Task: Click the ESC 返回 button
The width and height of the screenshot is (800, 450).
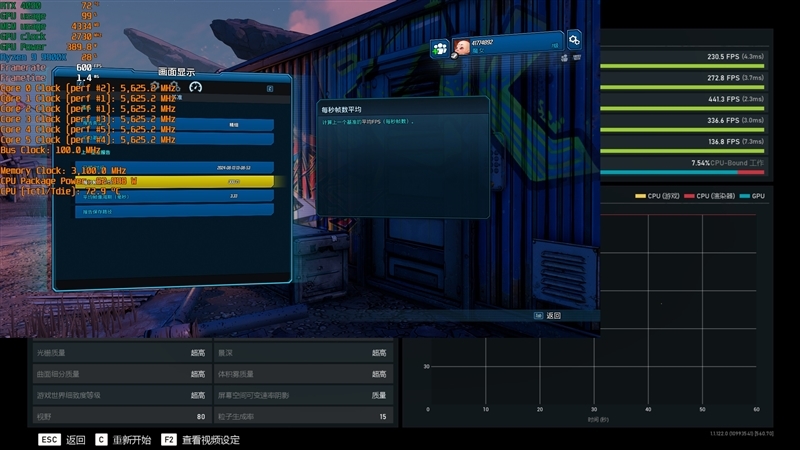Action: [62, 440]
